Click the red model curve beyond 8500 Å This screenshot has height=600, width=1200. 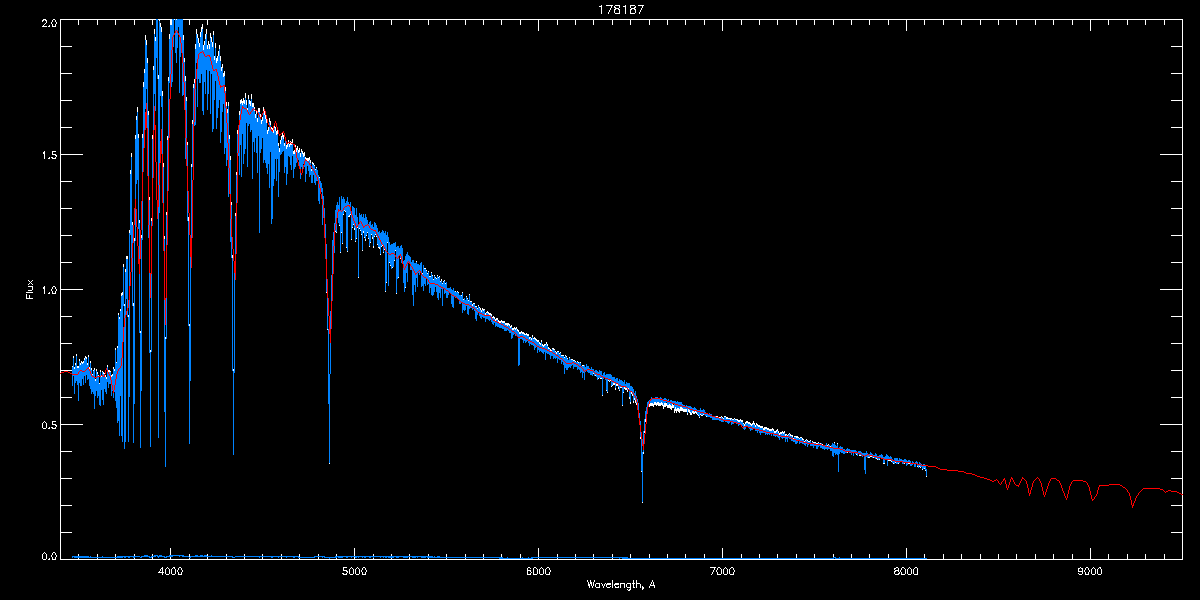[x=1050, y=484]
